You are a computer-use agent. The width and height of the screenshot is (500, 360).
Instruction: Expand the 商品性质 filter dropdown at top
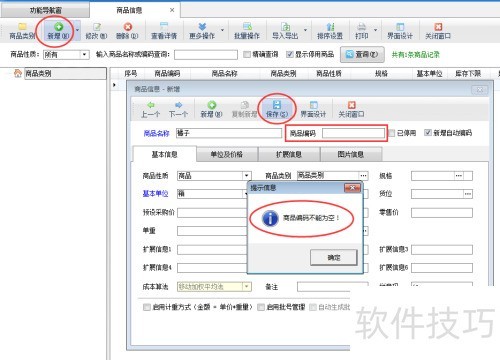(x=85, y=54)
